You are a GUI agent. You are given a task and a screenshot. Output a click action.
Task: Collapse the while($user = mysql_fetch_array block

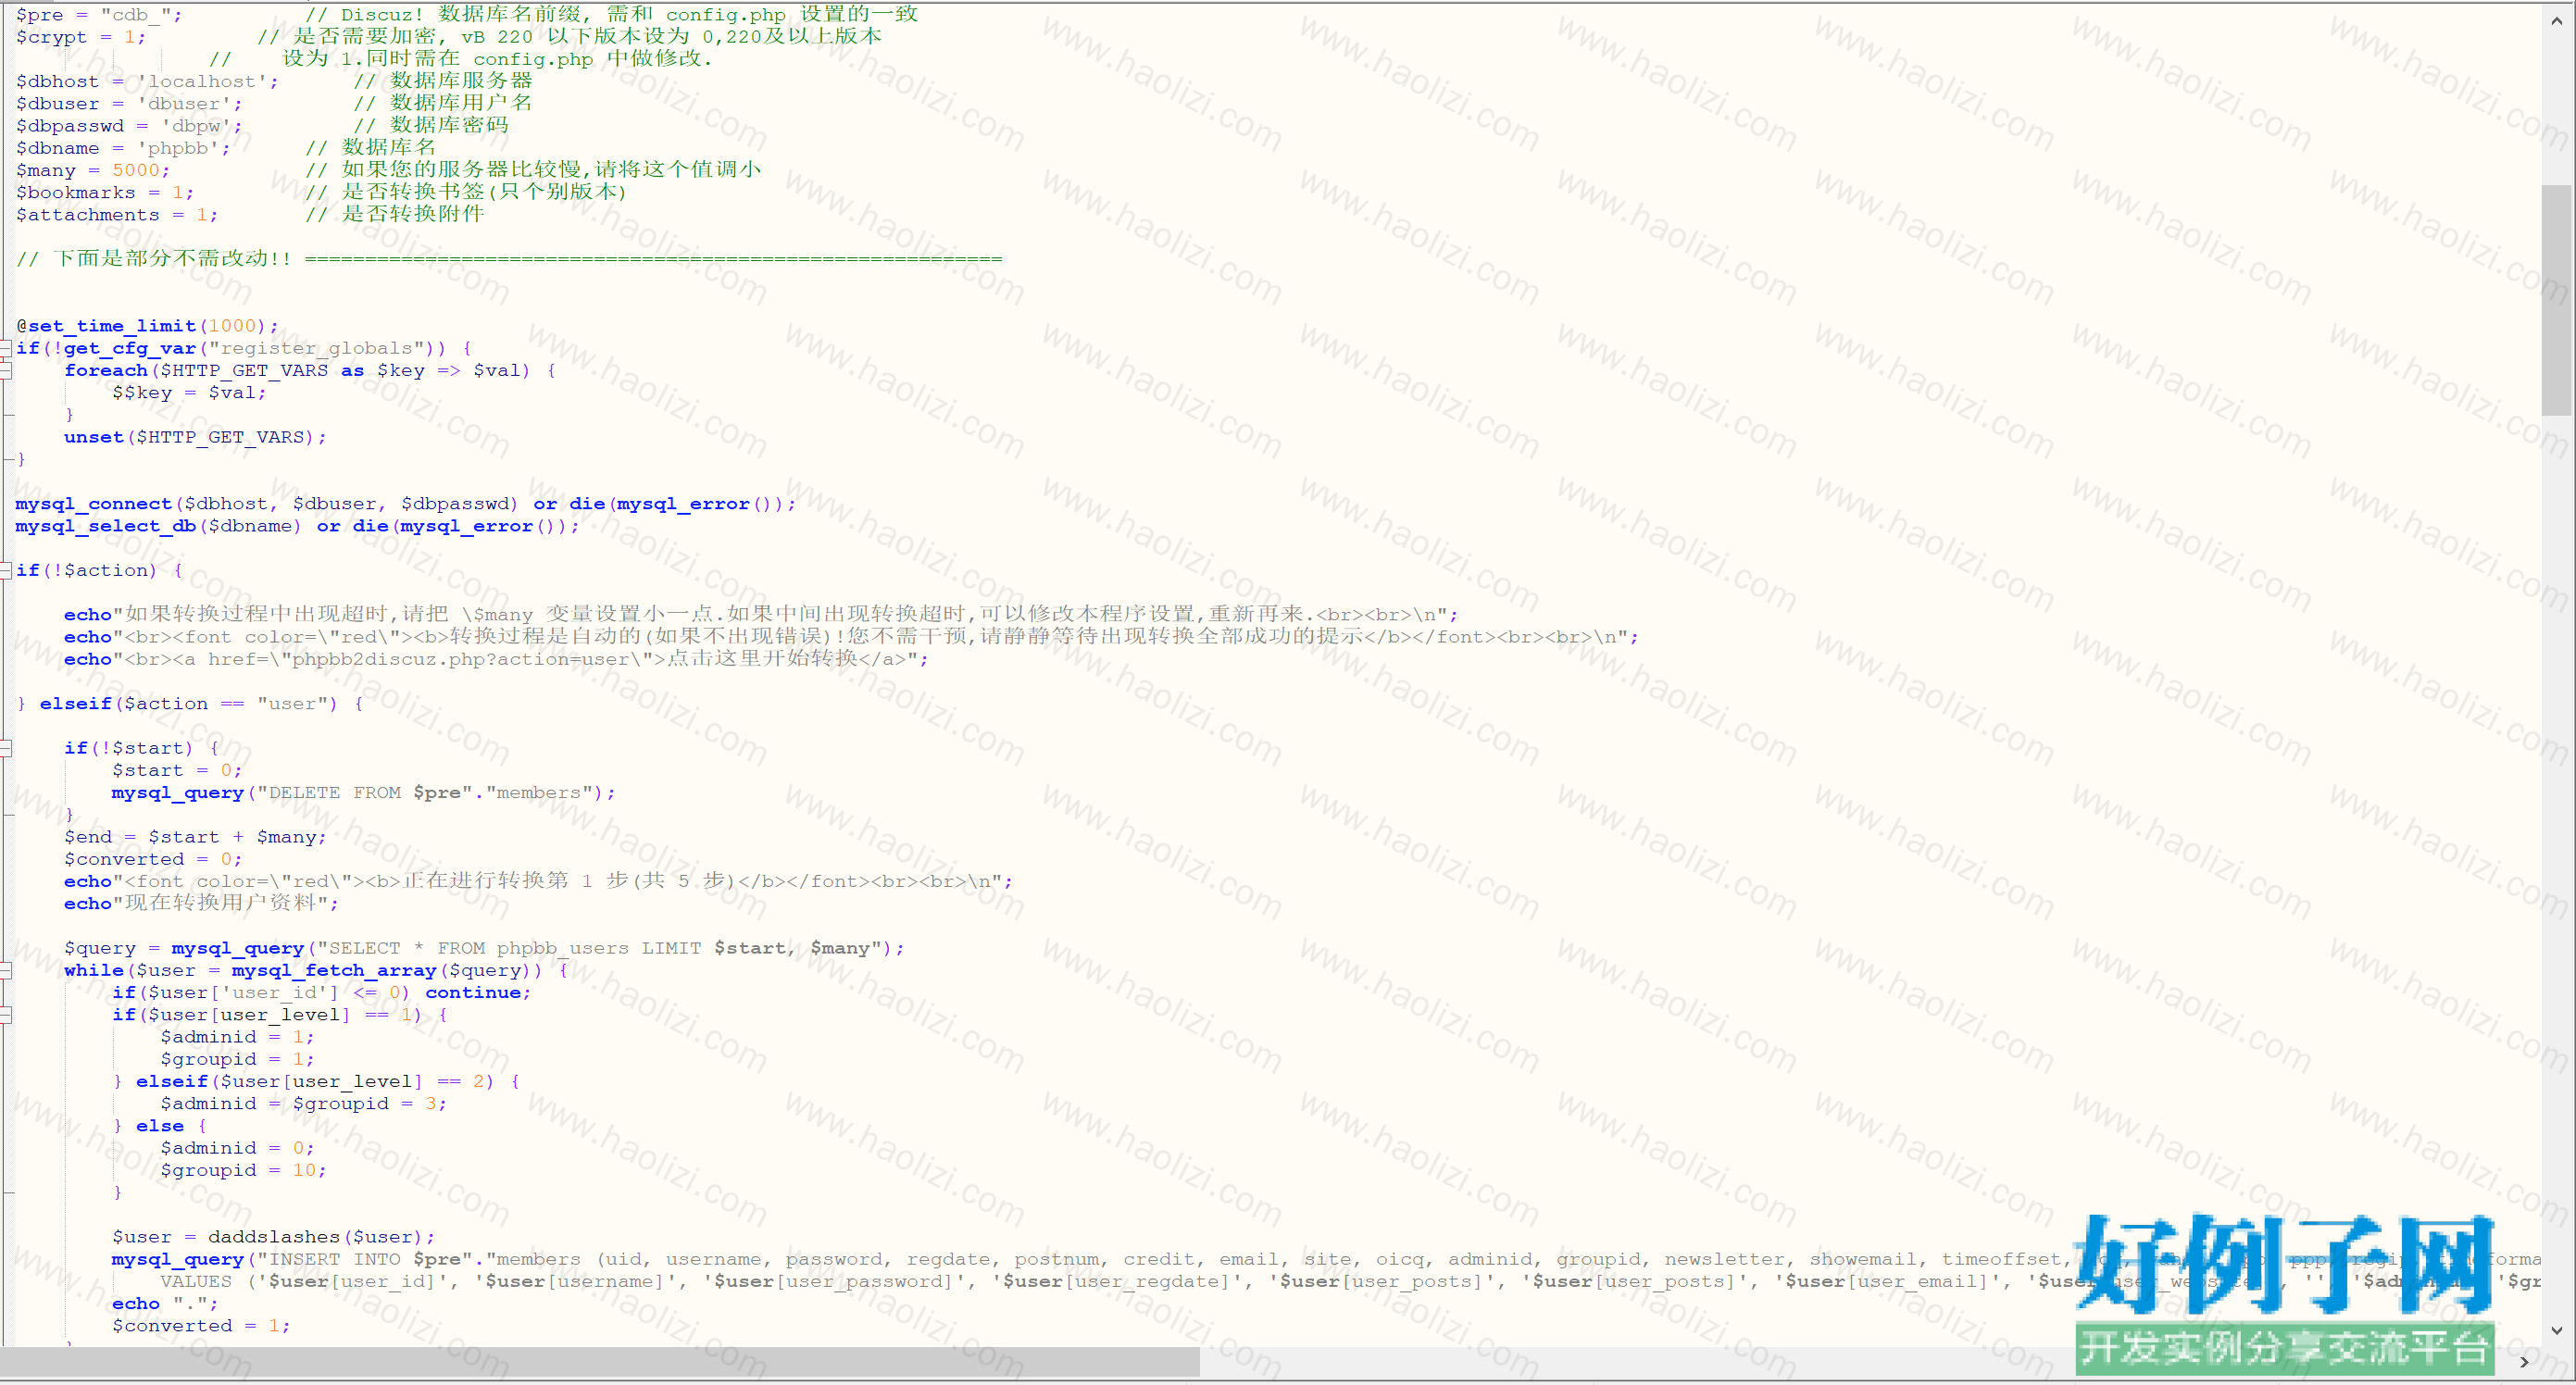coord(5,970)
